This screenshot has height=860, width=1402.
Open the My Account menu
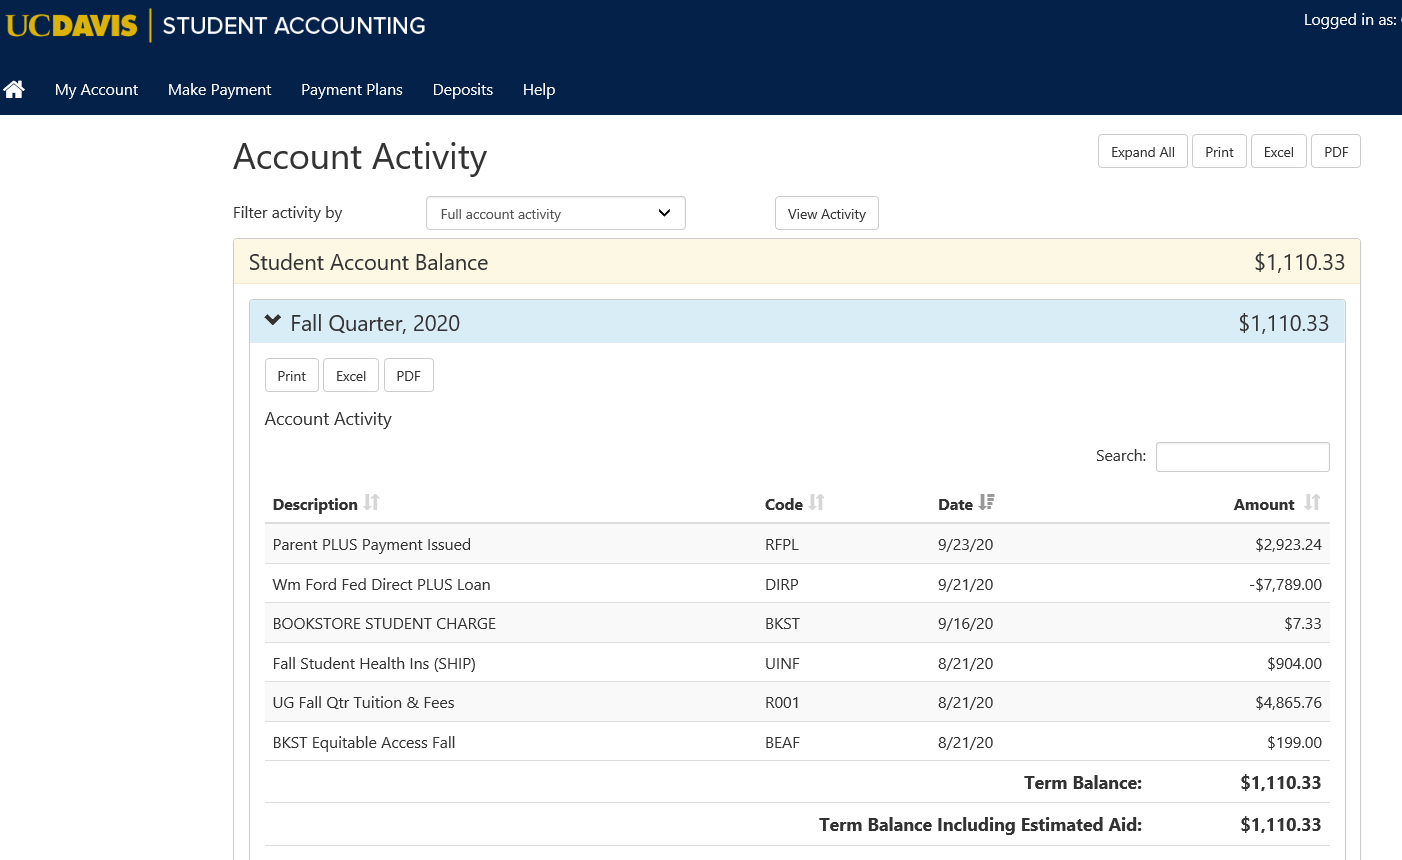point(96,90)
